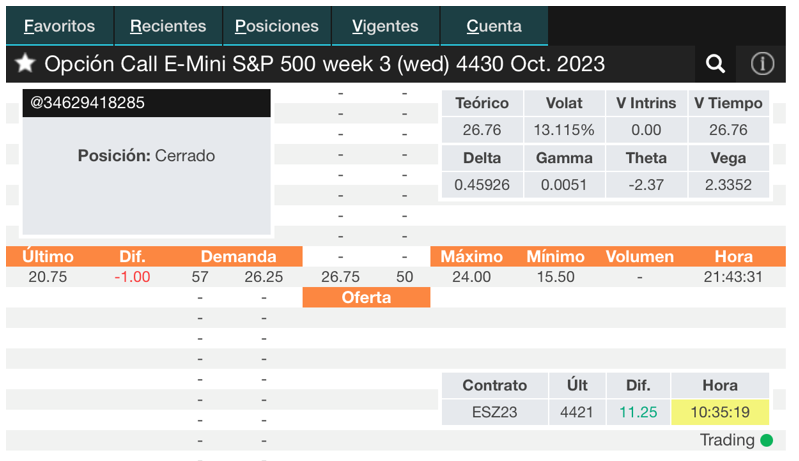
Task: Click the green Trading status indicator
Action: (x=766, y=440)
